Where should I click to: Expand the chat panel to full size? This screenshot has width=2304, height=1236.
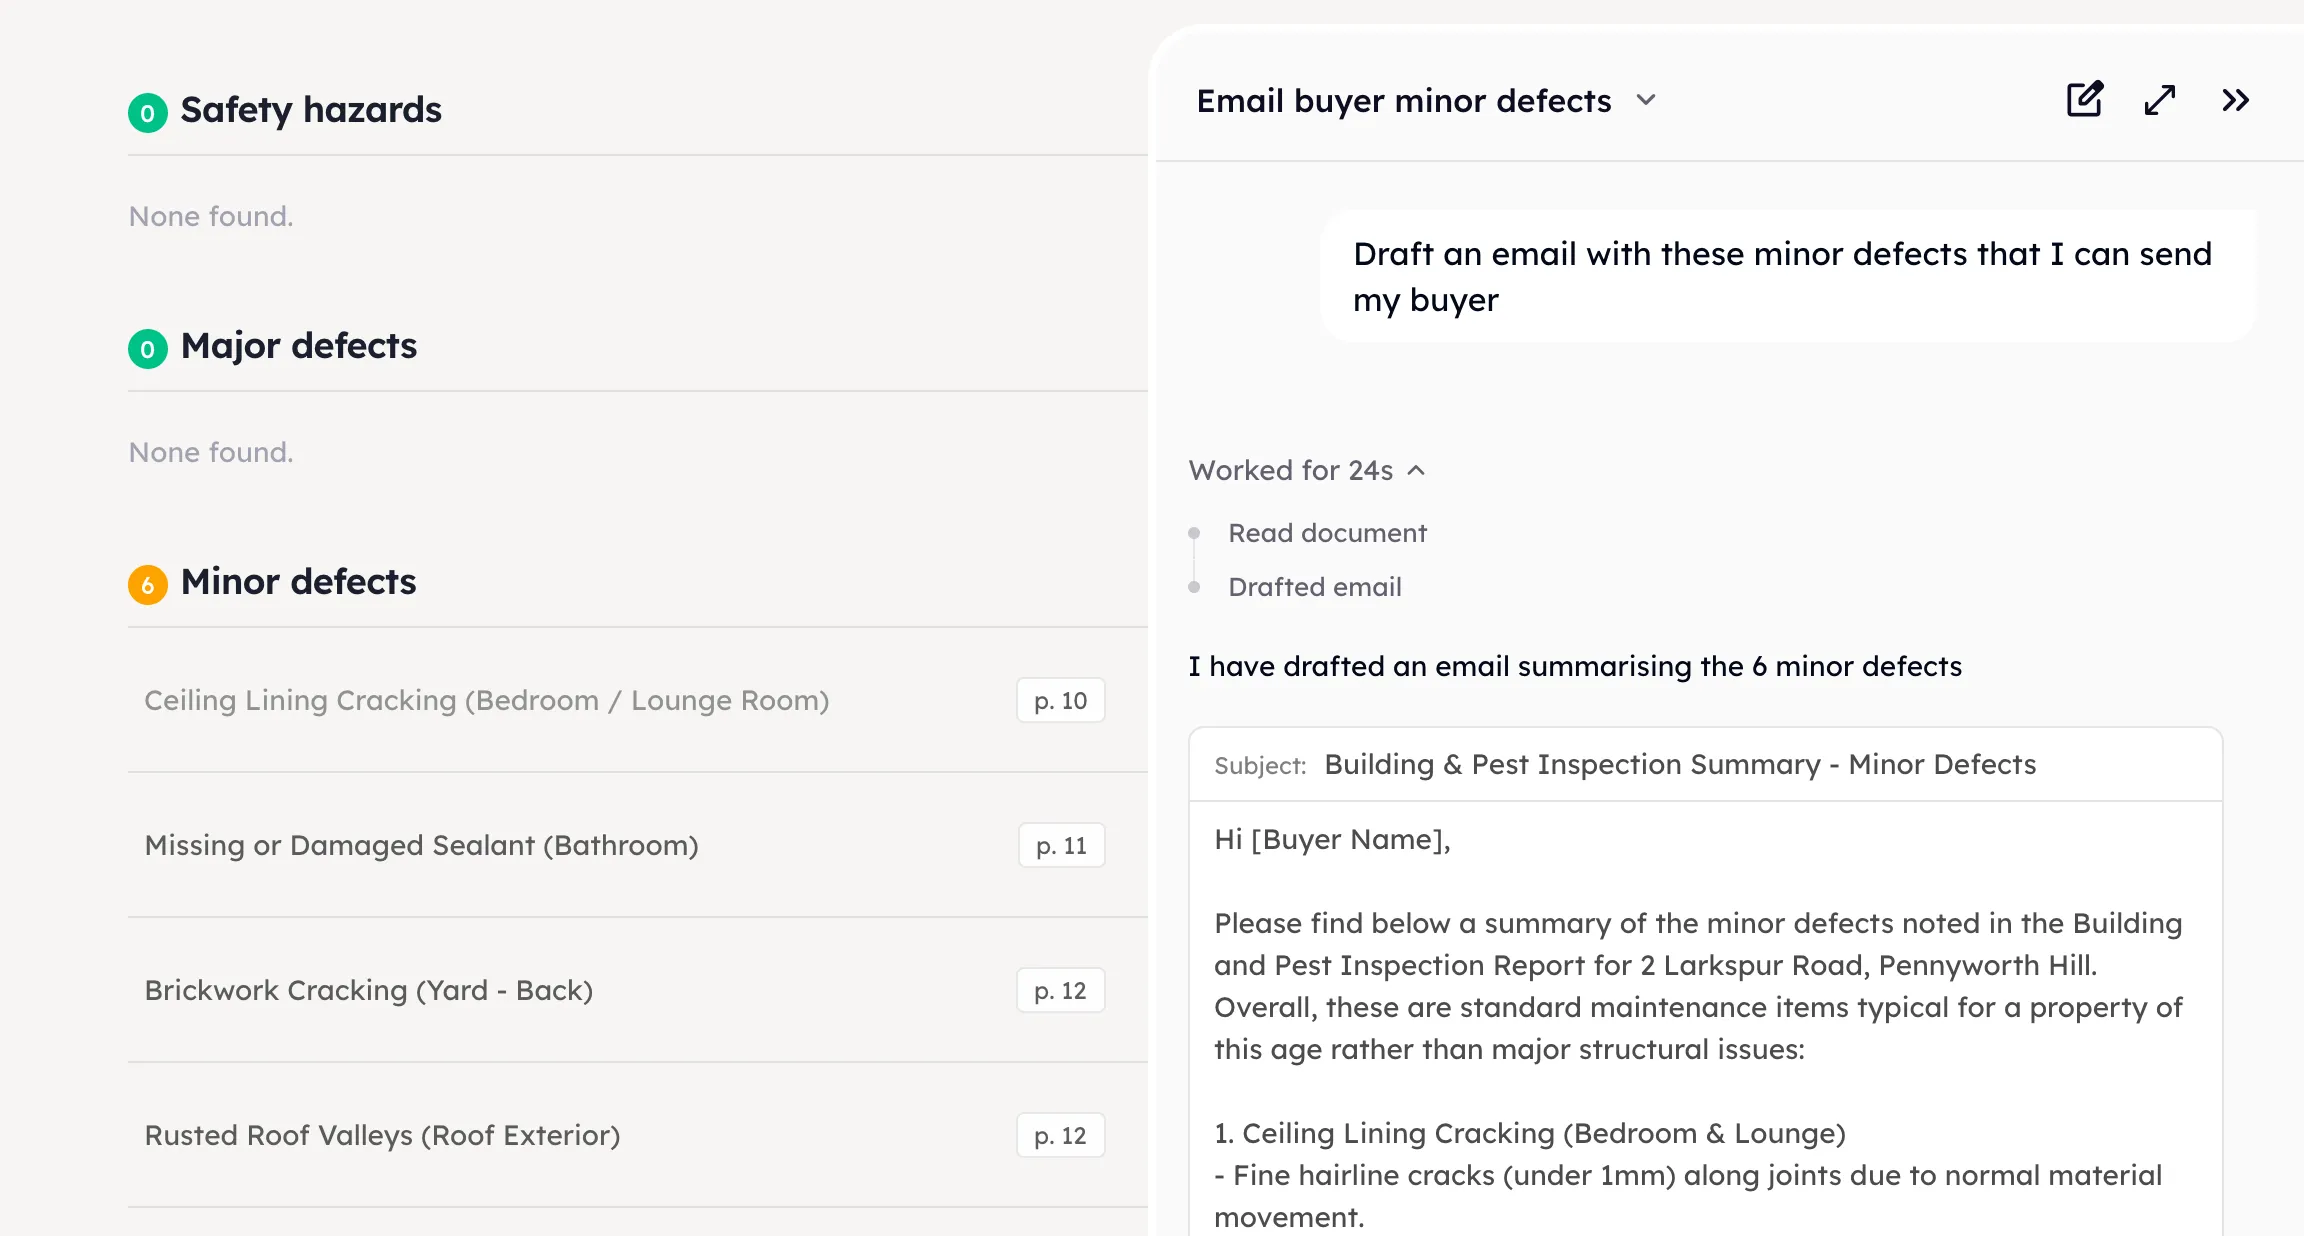2160,100
